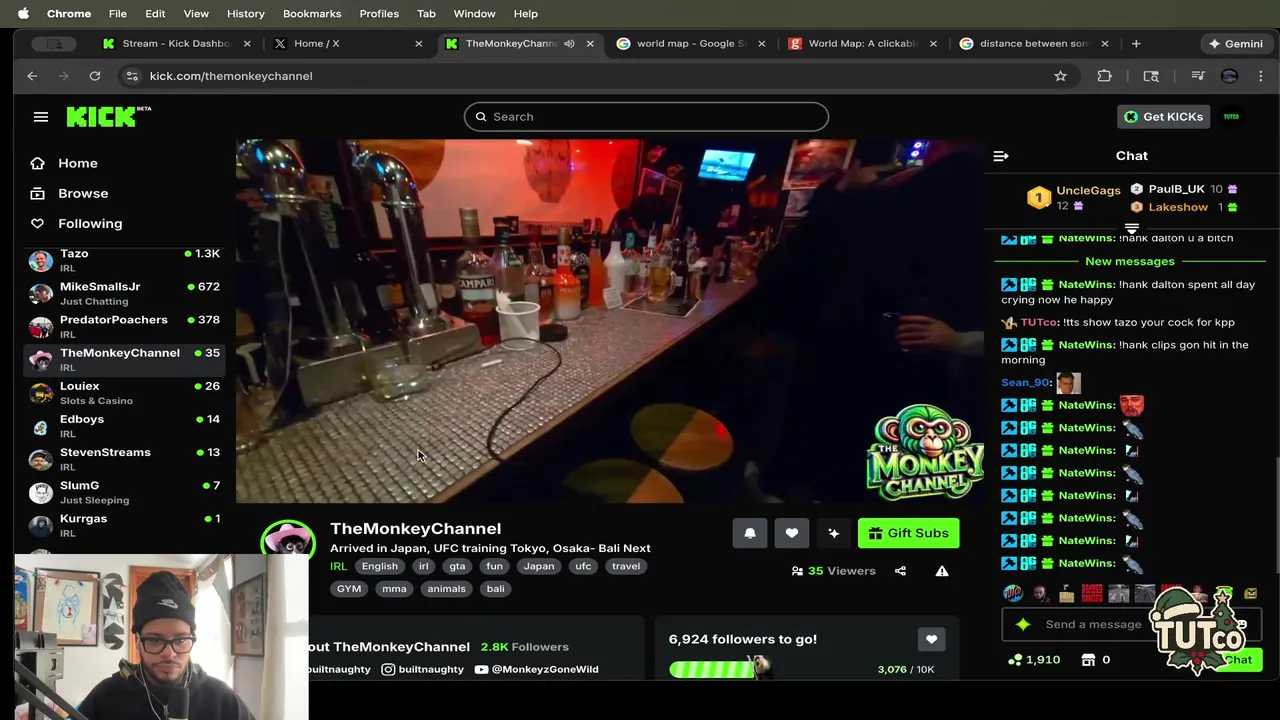This screenshot has height=720, width=1280.
Task: Click the heart icon on follower goal card
Action: pyautogui.click(x=931, y=640)
